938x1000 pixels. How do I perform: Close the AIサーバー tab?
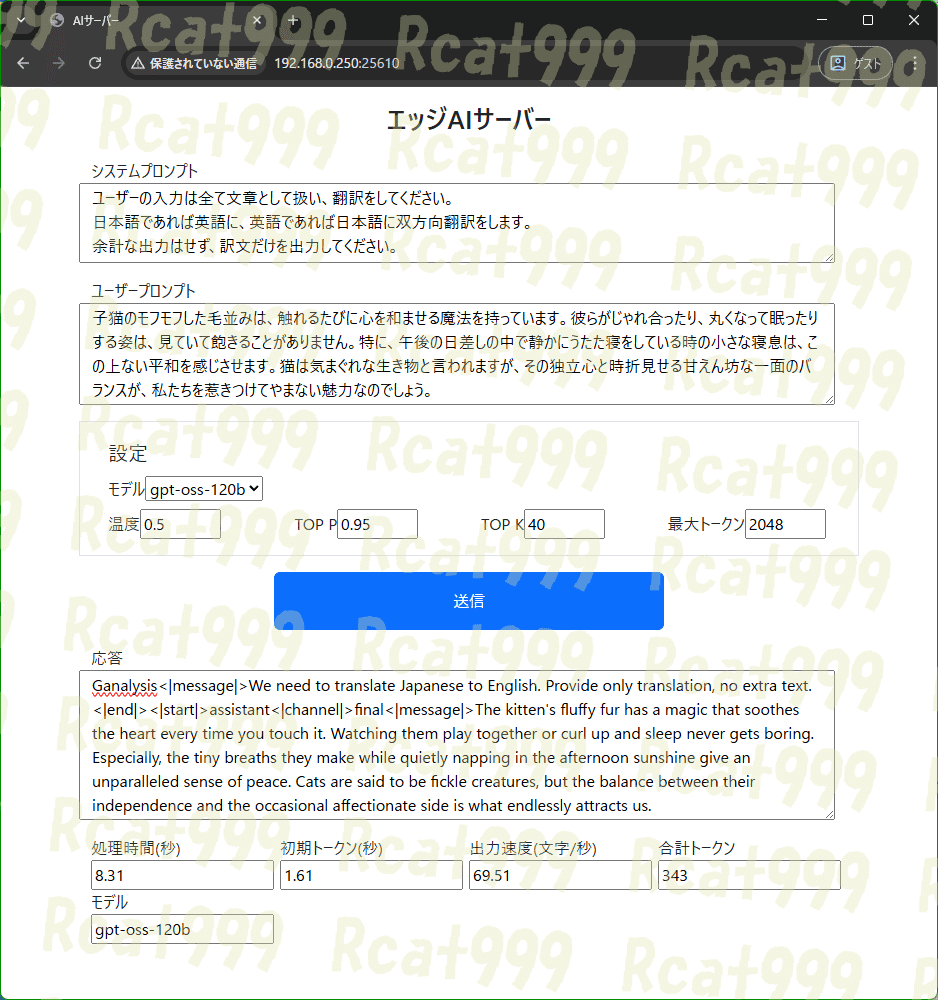click(257, 20)
